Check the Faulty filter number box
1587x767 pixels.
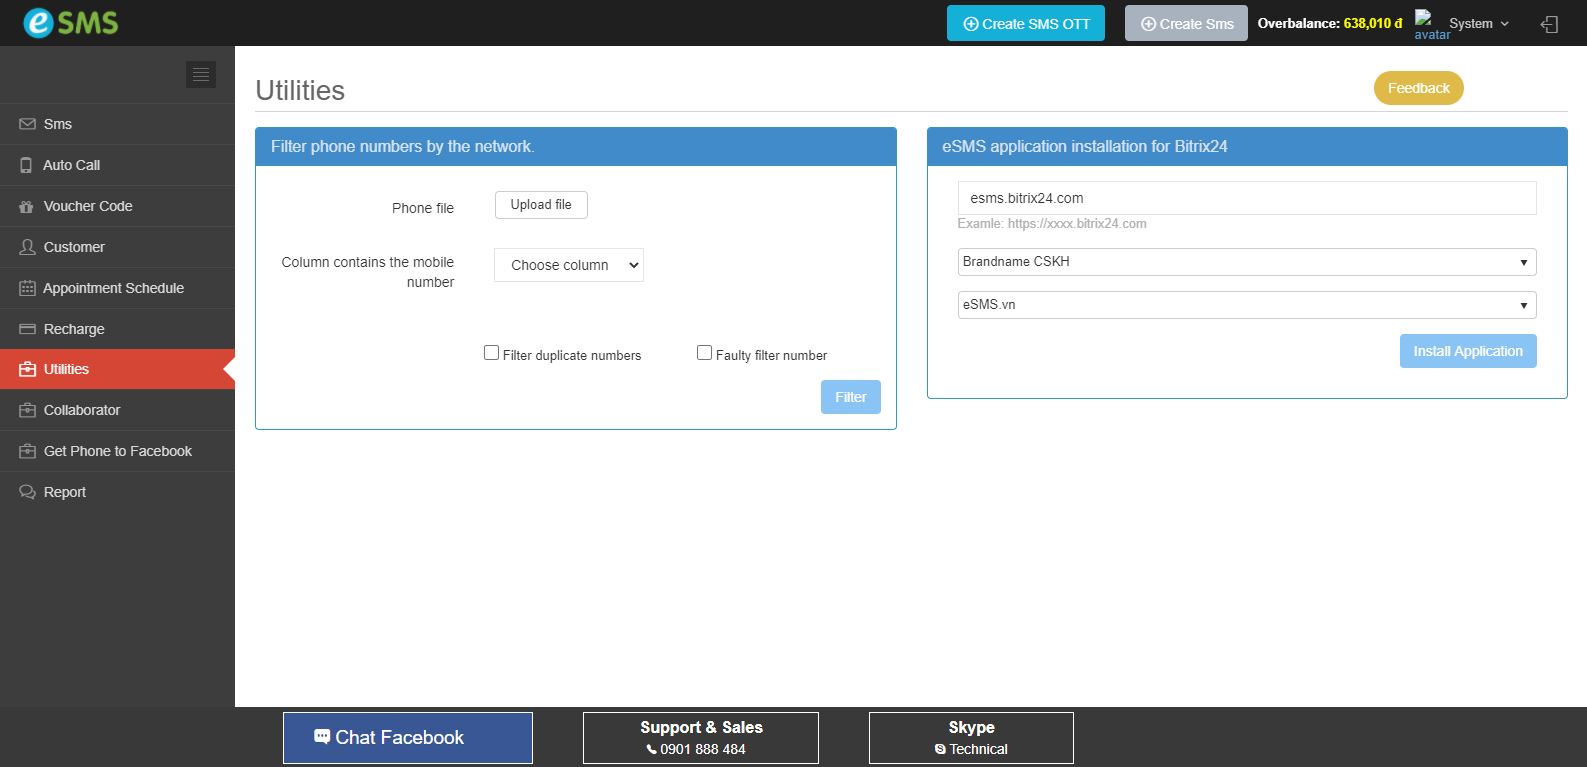point(704,353)
